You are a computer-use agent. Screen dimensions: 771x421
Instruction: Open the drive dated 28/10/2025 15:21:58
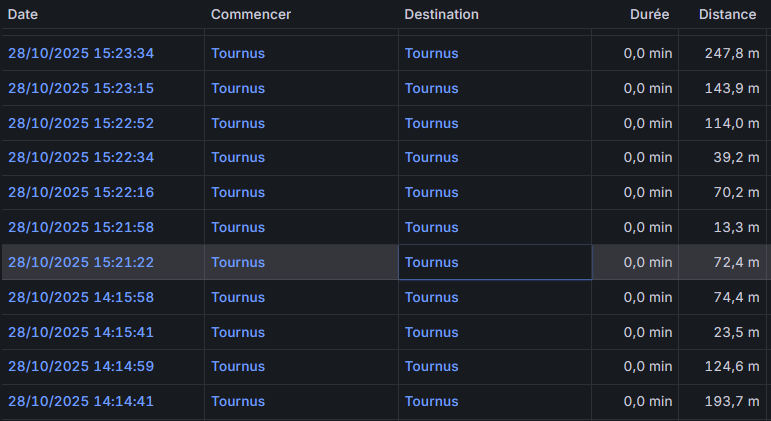[81, 227]
